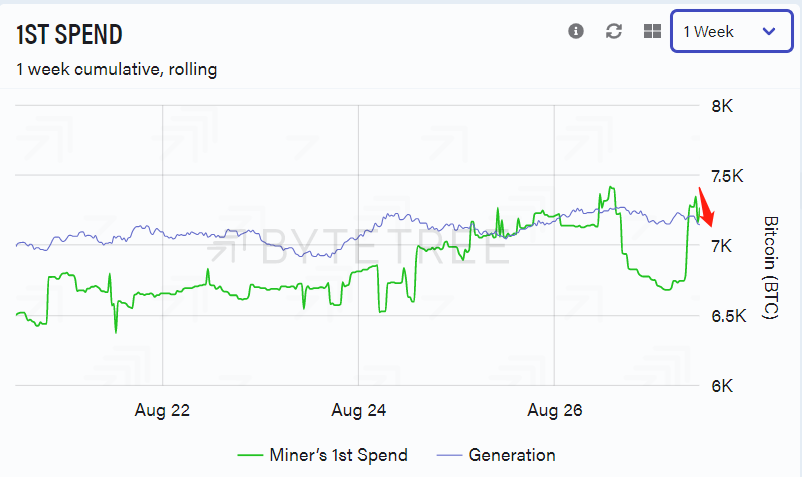Click the 8K axis value

pyautogui.click(x=722, y=106)
